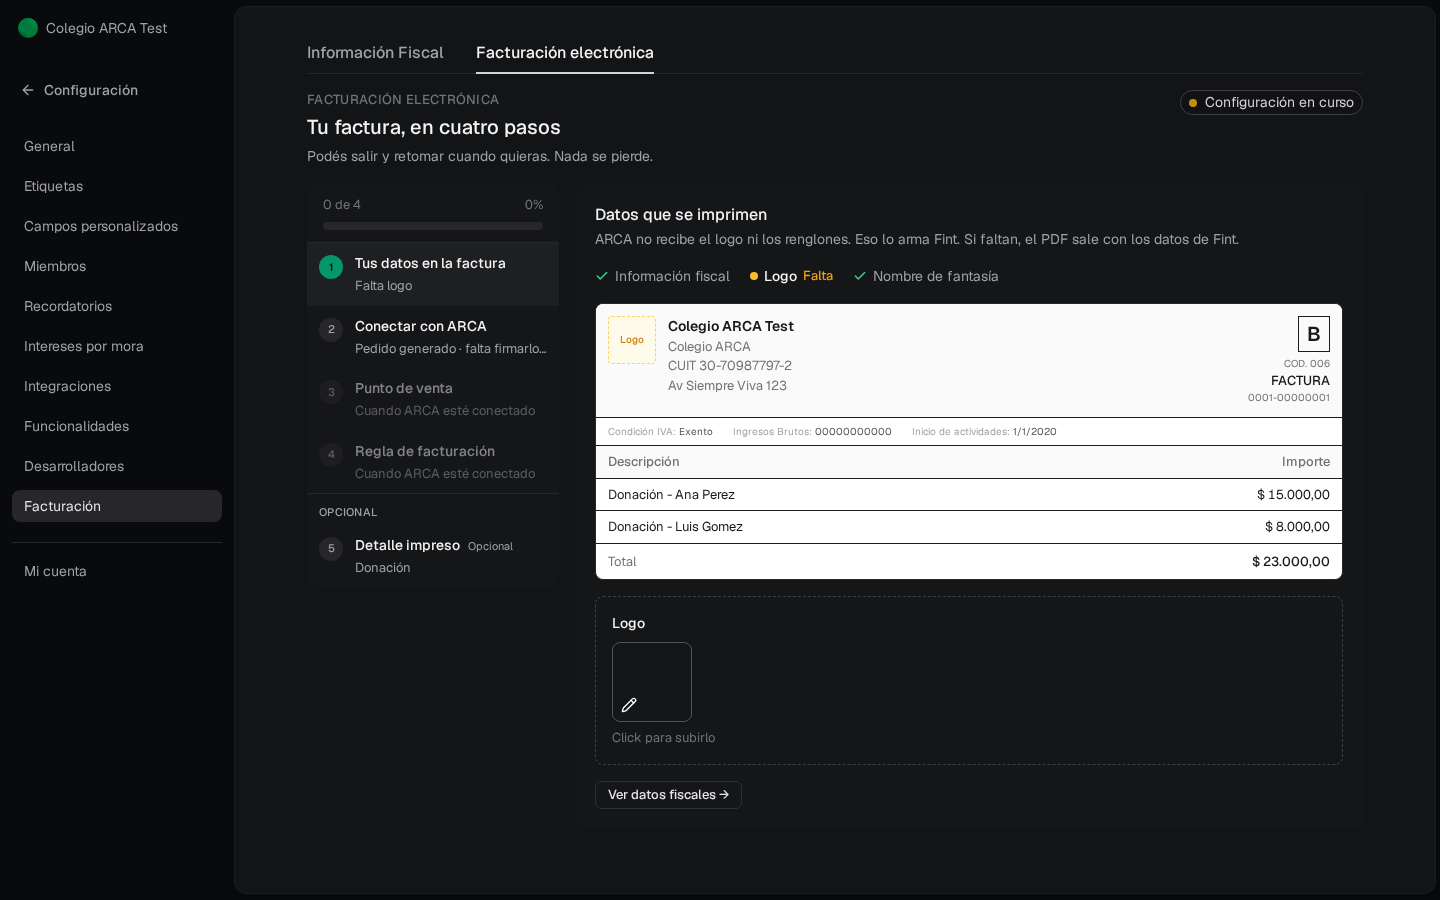Click invoice number 0001-00000001
This screenshot has height=900, width=1440.
click(x=1289, y=398)
